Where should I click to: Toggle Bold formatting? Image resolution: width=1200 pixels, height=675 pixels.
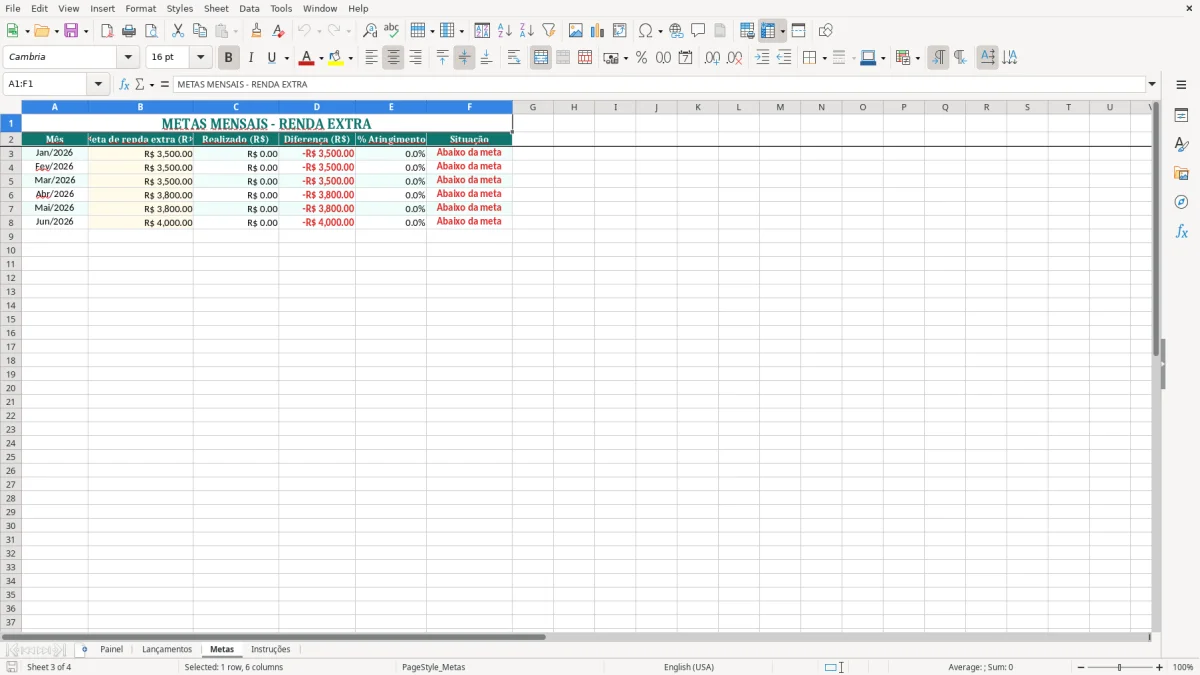pyautogui.click(x=228, y=58)
